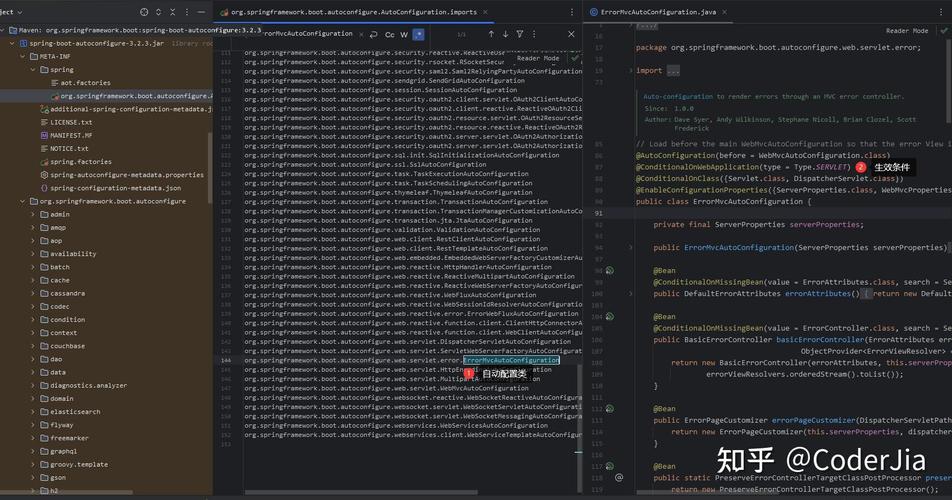Expand the cache package
The image size is (952, 500).
[x=33, y=280]
